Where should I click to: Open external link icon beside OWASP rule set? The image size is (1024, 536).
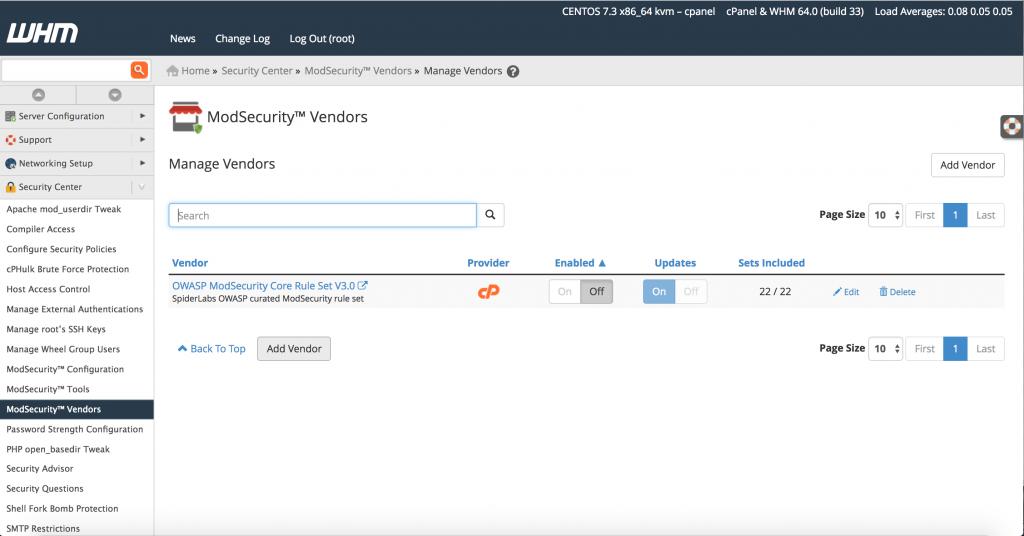click(x=362, y=285)
